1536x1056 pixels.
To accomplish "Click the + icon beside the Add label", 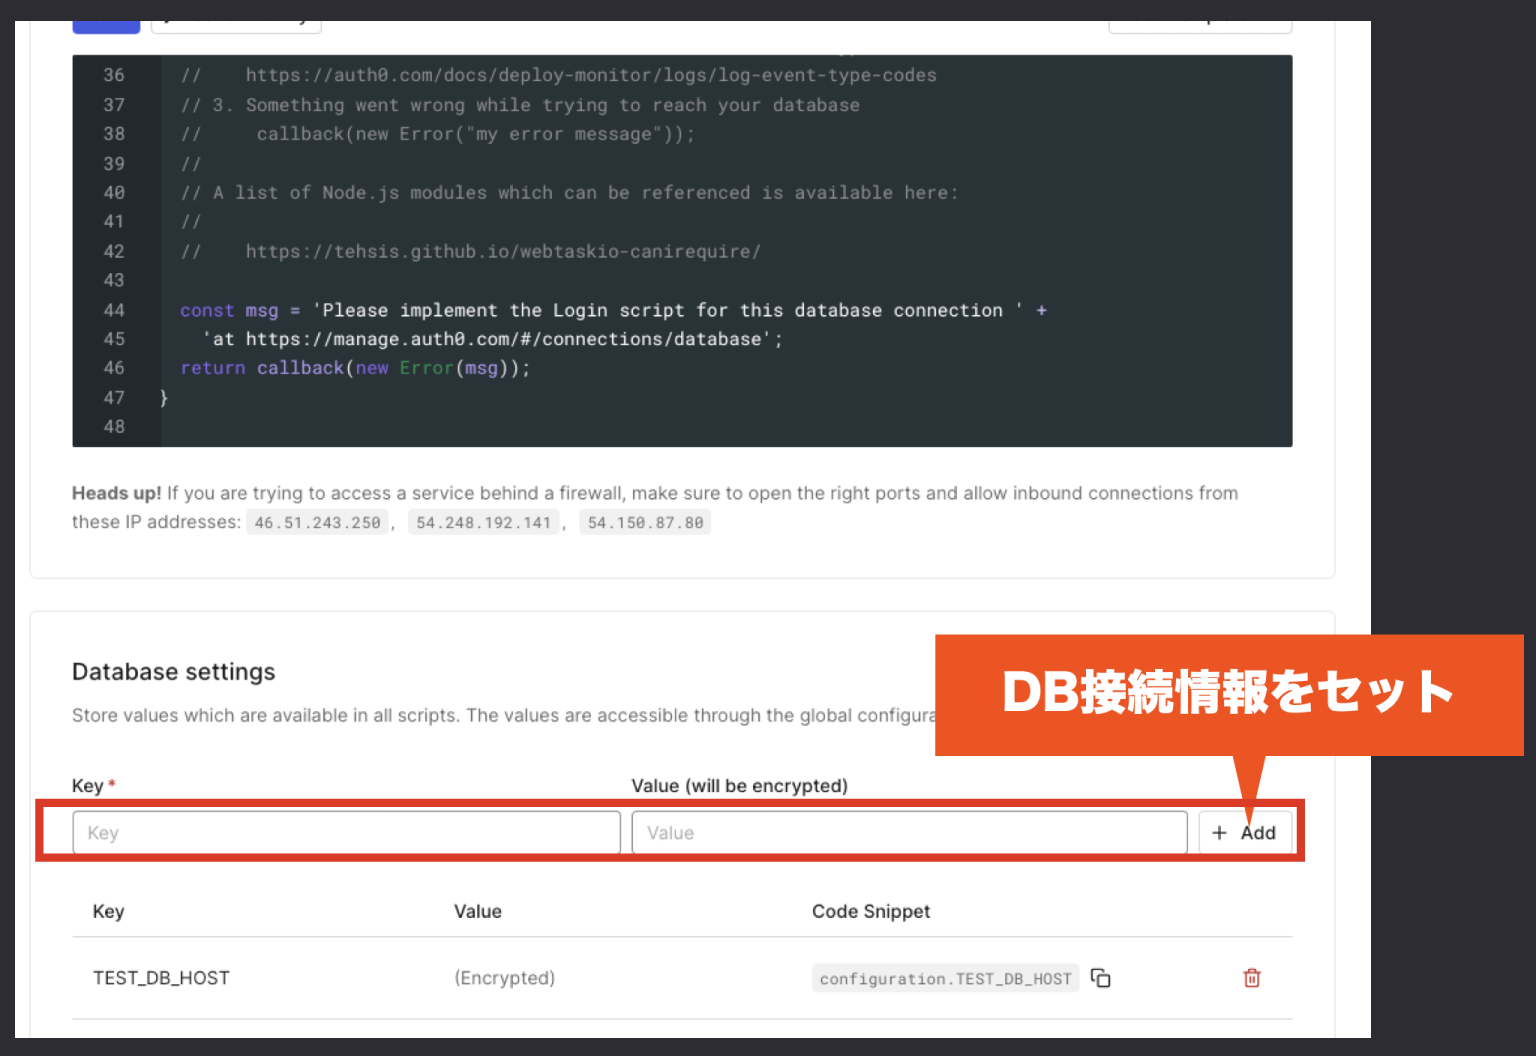I will click(1220, 832).
